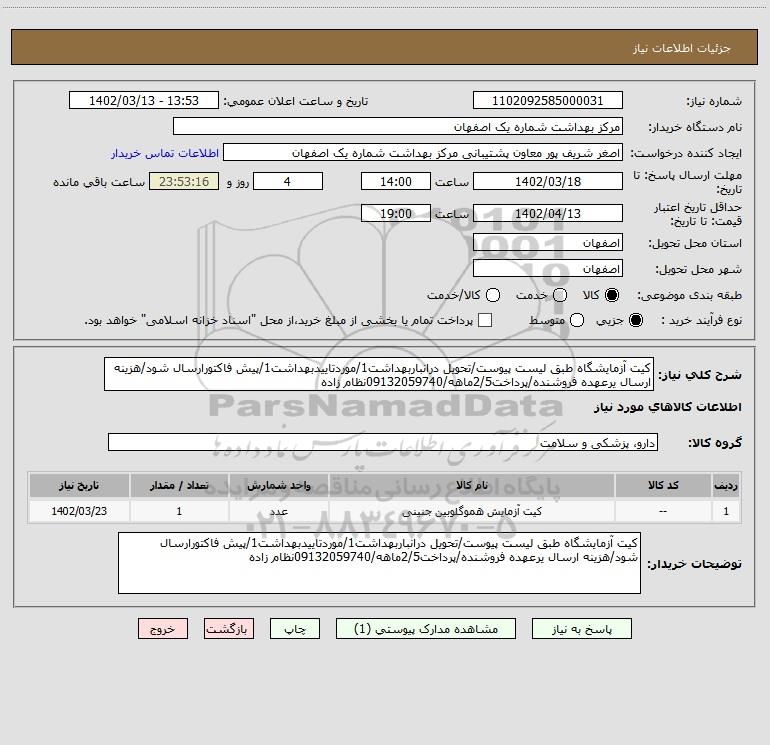The height and width of the screenshot is (745, 770).
Task: Click the delivery province field اصفهان
Action: click(548, 243)
